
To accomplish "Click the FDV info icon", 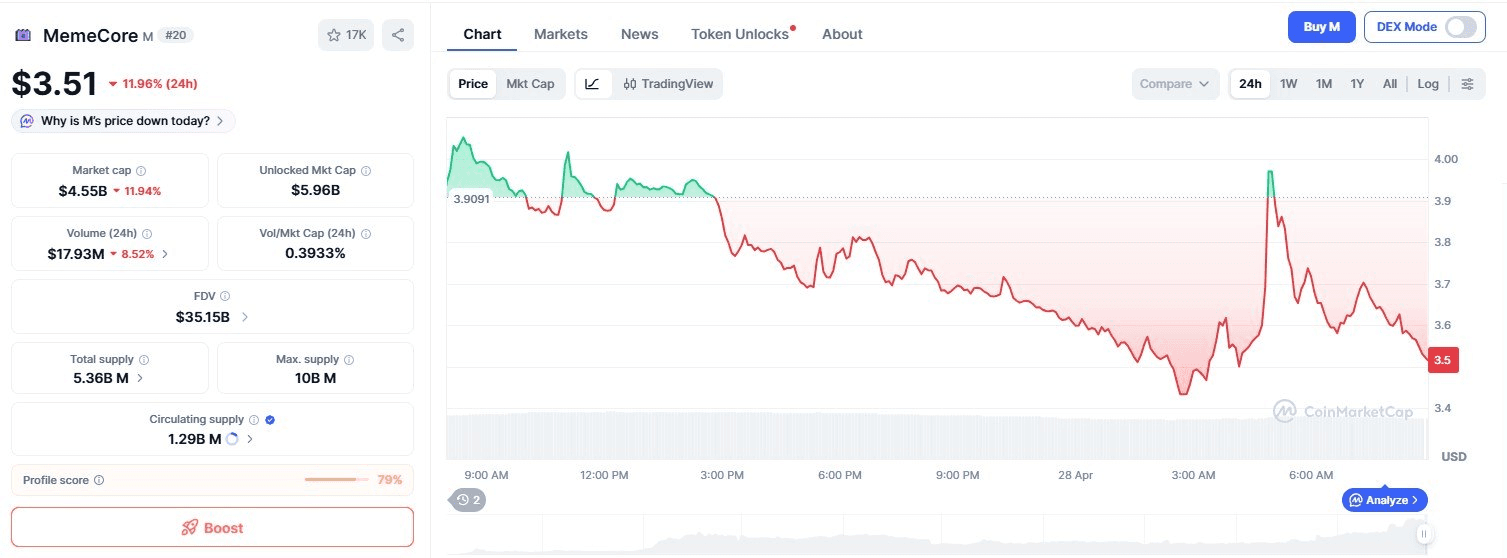I will 225,296.
